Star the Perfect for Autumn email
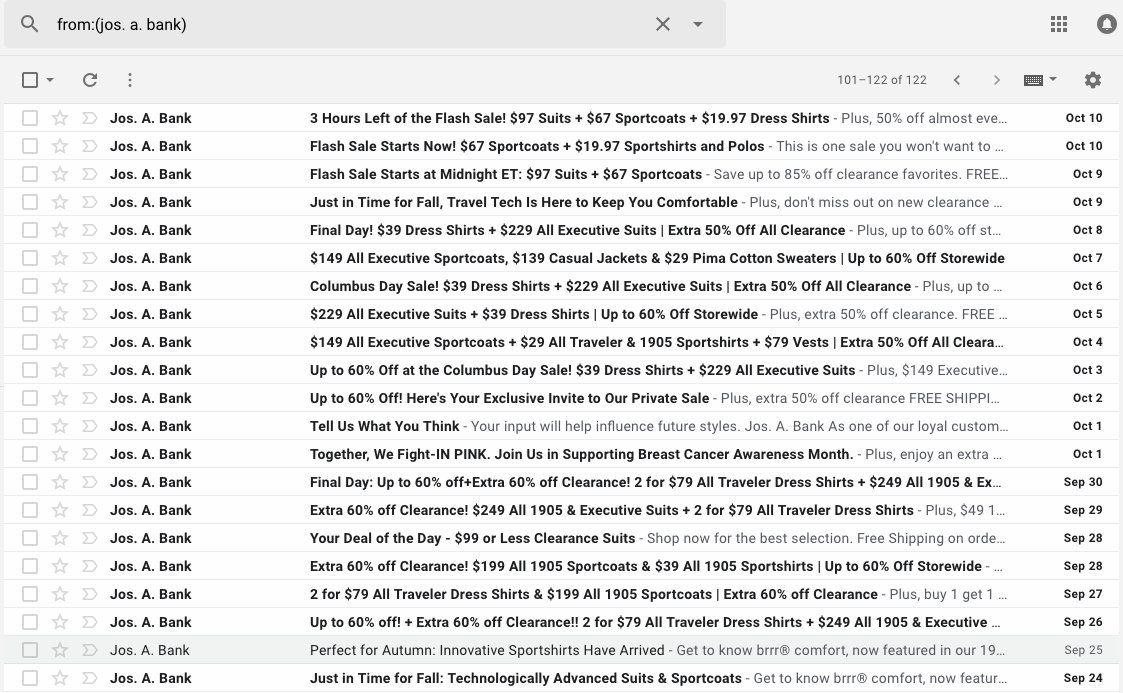 click(x=59, y=650)
